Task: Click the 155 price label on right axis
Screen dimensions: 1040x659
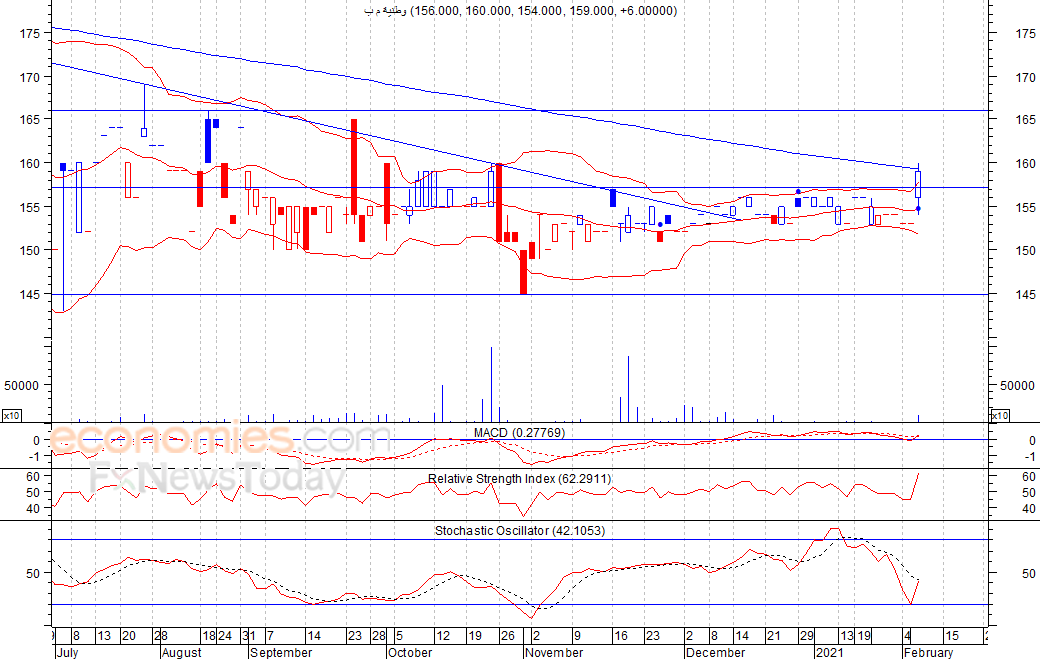Action: pyautogui.click(x=1025, y=207)
